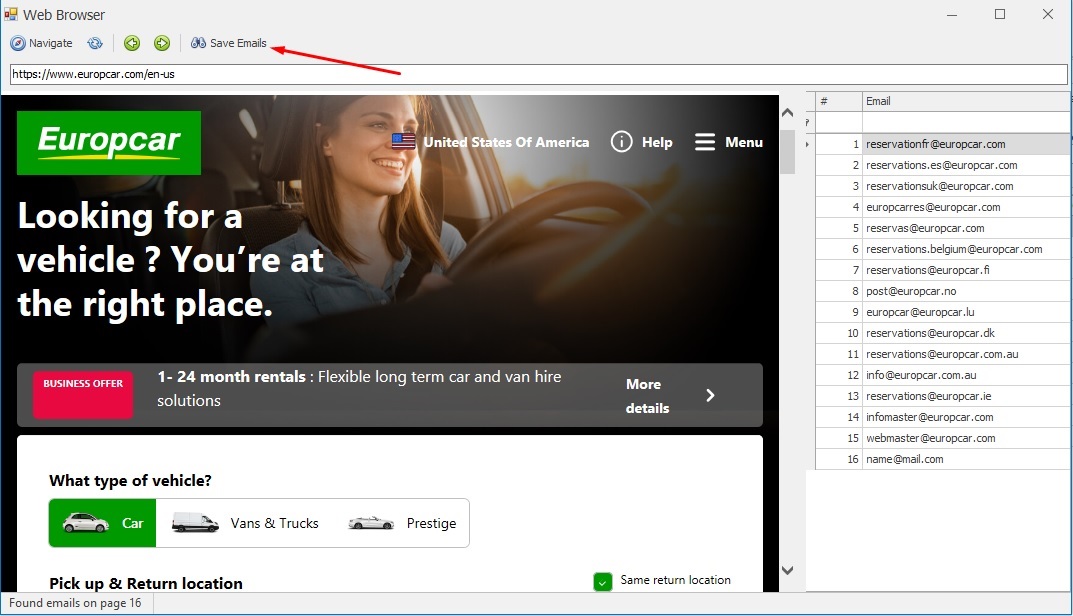Go forward with the green forward arrow

point(161,43)
